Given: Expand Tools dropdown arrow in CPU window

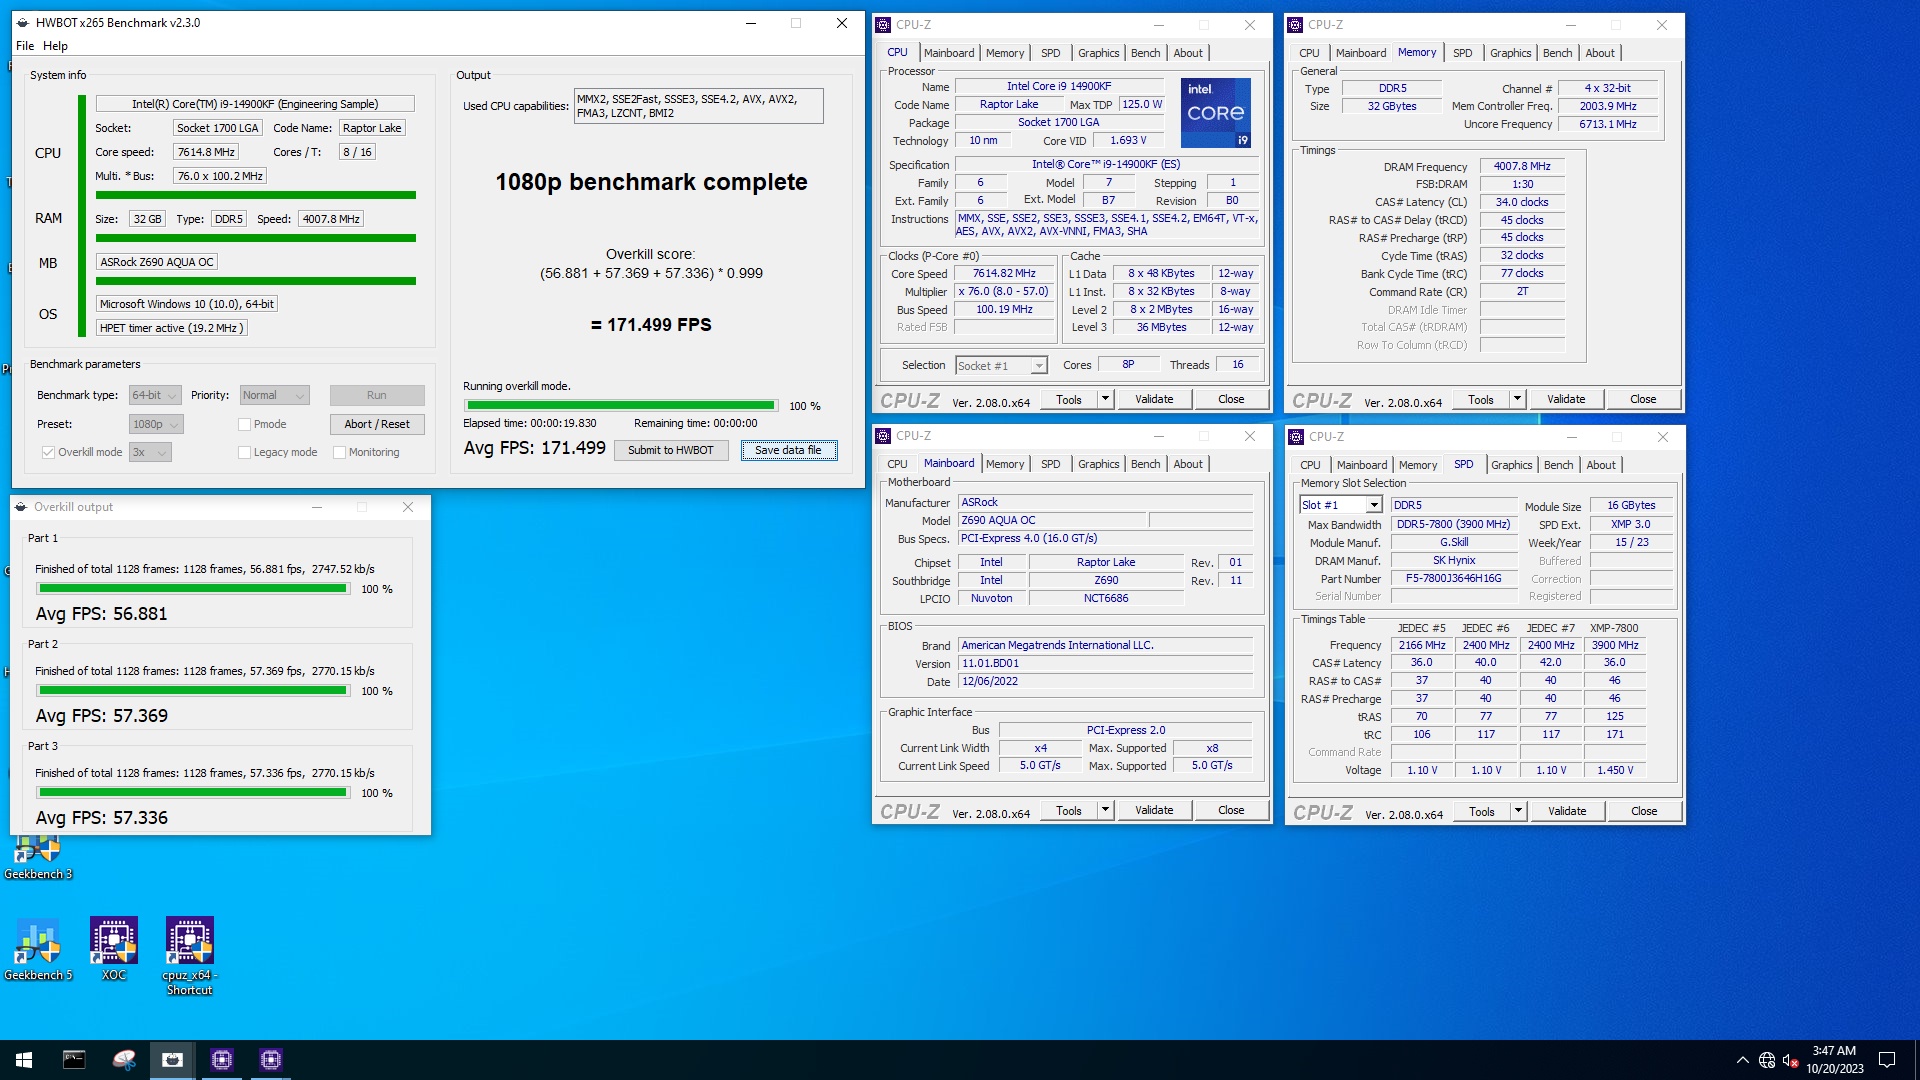Looking at the screenshot, I should pyautogui.click(x=1105, y=399).
